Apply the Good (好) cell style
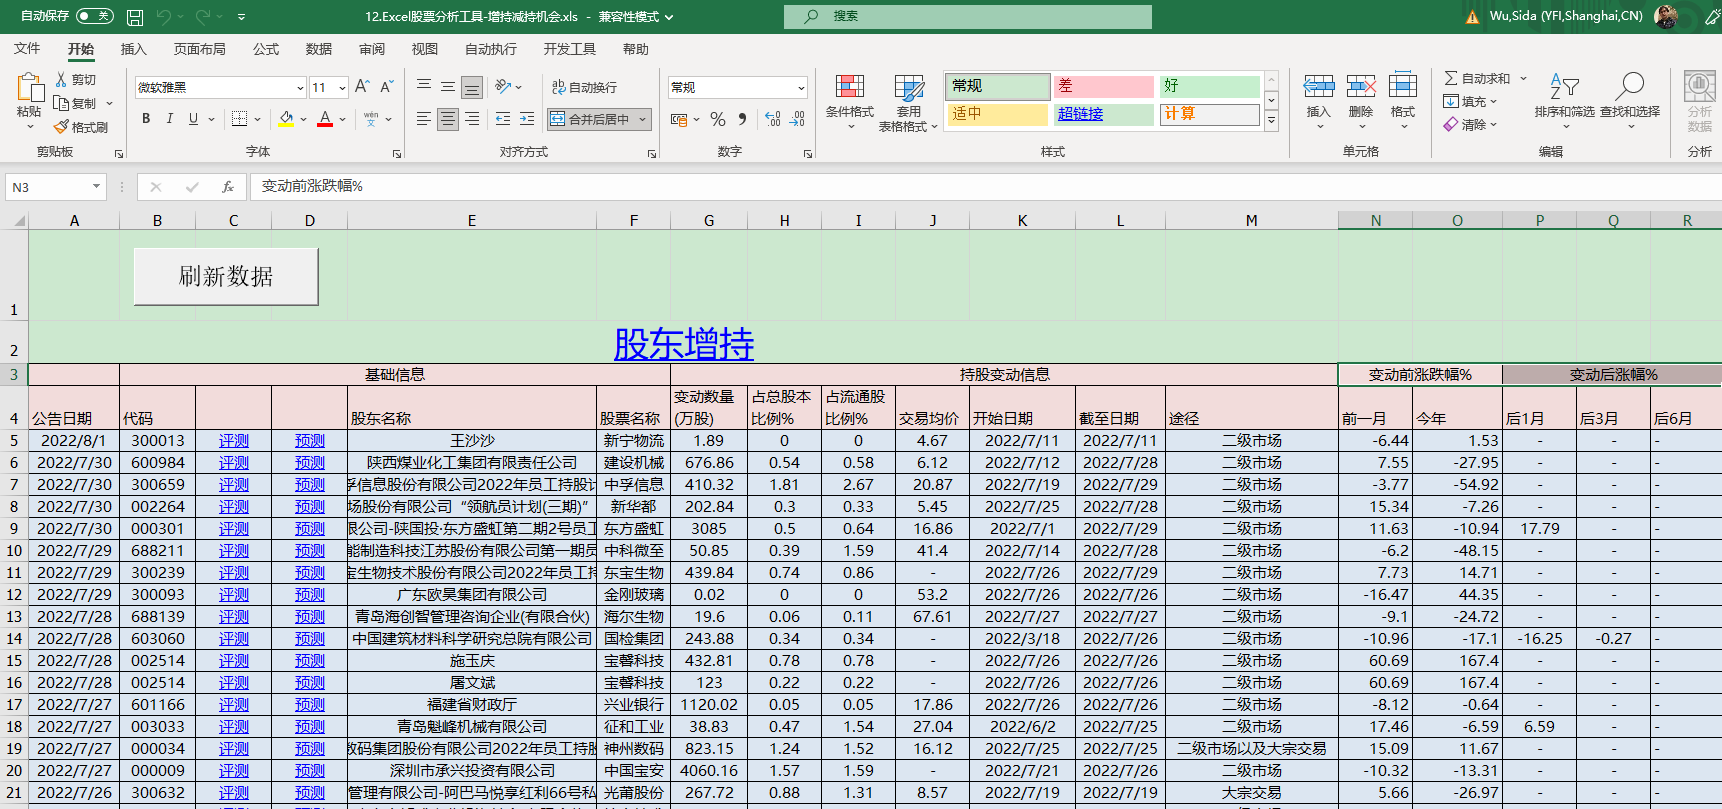1722x809 pixels. (x=1210, y=87)
